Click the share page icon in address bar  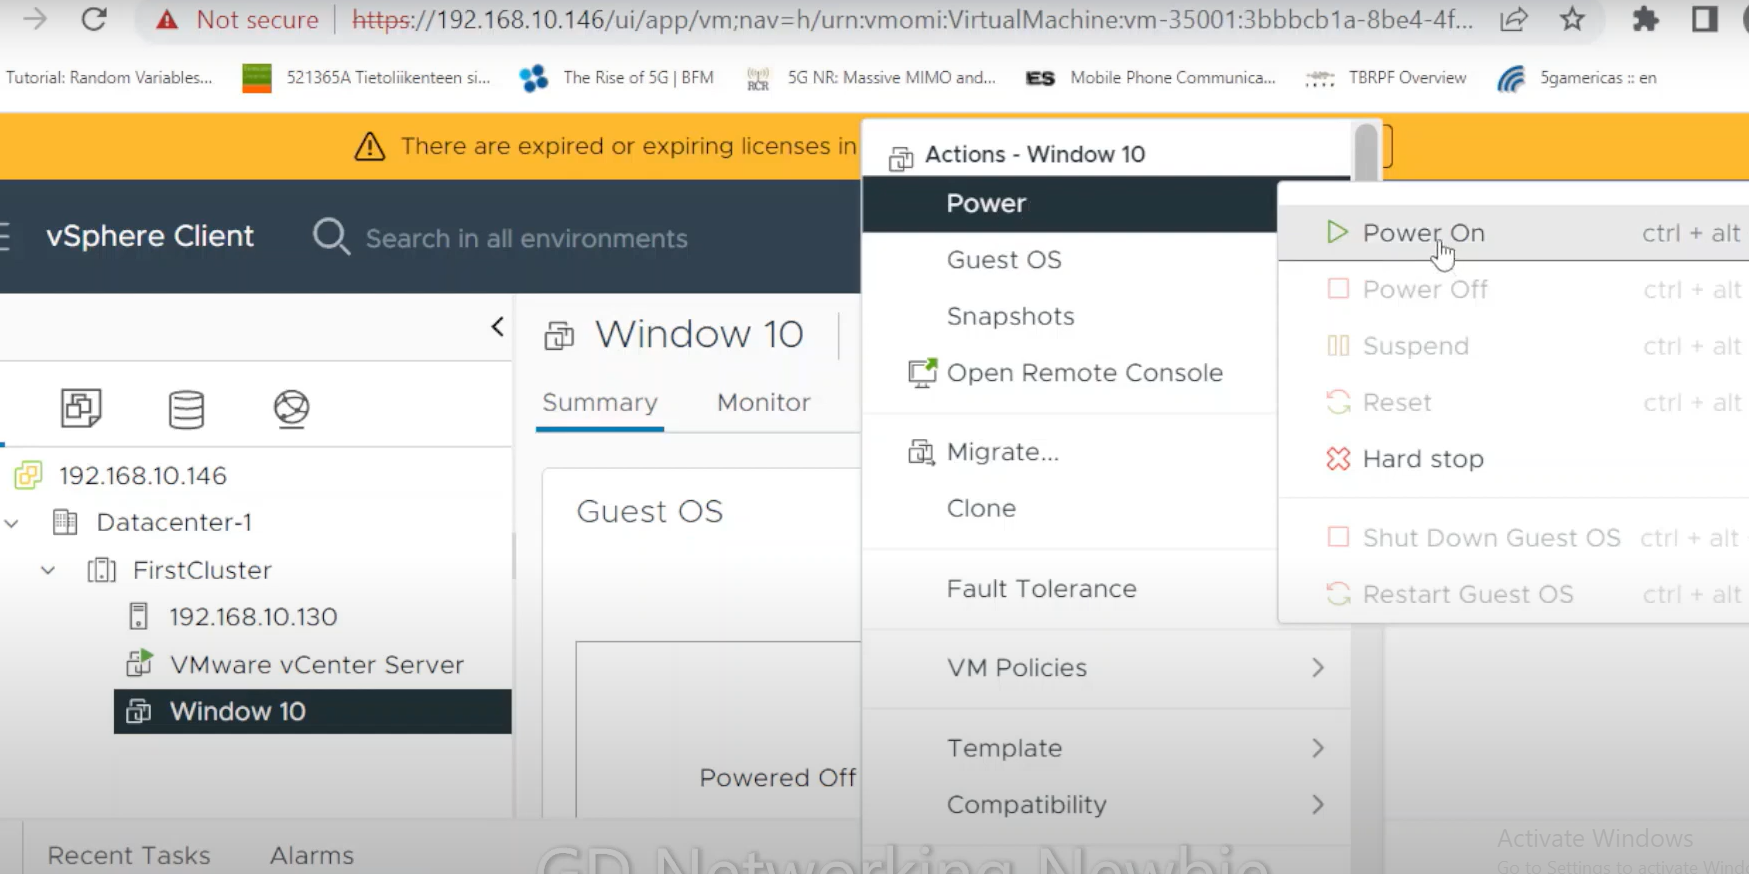click(1514, 19)
